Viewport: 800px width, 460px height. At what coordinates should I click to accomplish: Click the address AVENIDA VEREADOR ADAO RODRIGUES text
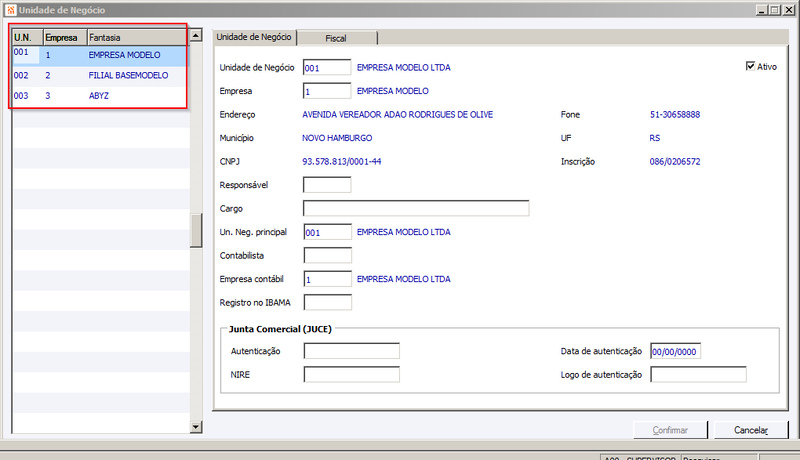[397, 114]
